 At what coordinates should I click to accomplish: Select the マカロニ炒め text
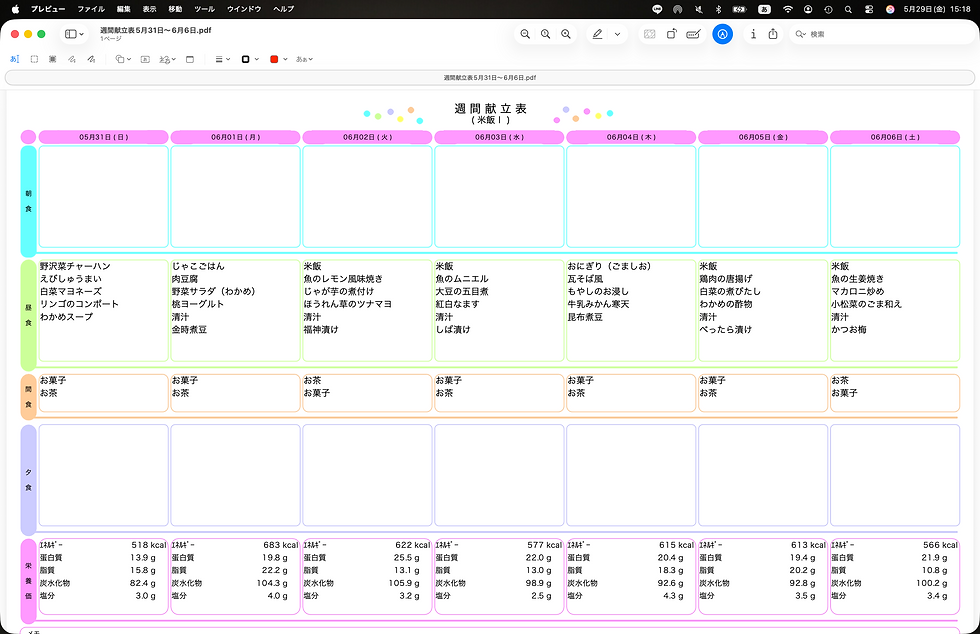[x=858, y=291]
